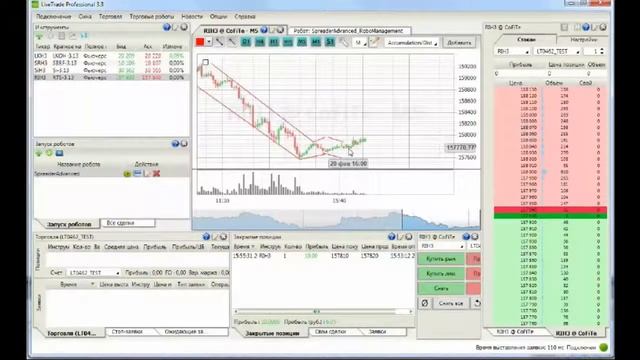Open RIH3 dropdown above buy buttons
Screen dimensions: 640x360
(x=442, y=246)
